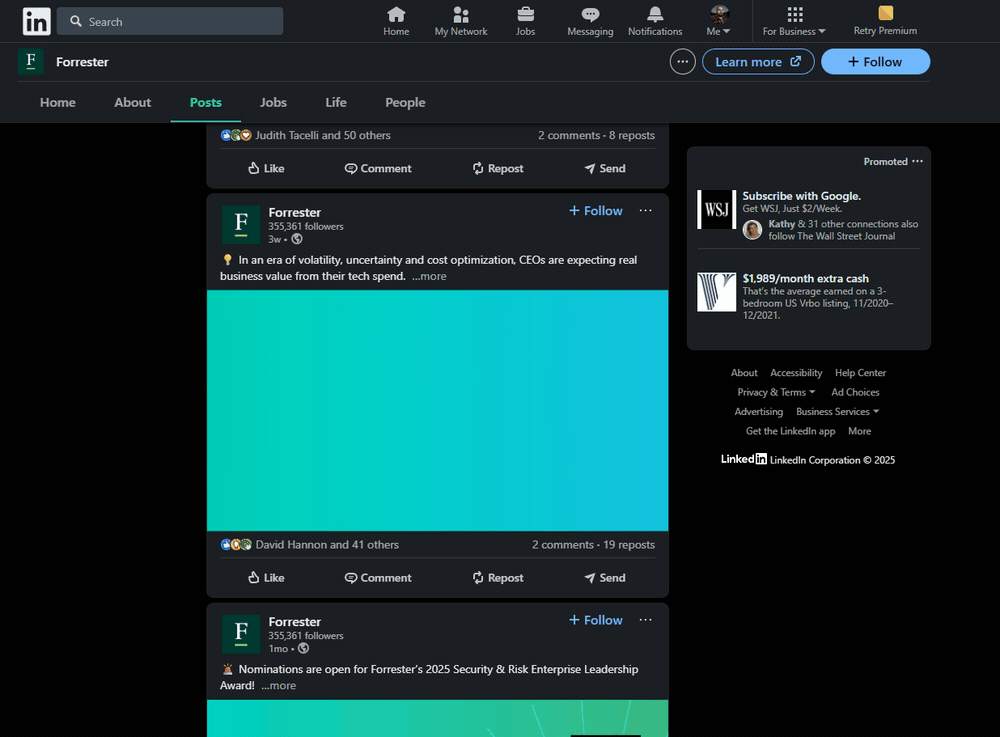View the 8 reposts link
The width and height of the screenshot is (1000, 737).
[631, 135]
